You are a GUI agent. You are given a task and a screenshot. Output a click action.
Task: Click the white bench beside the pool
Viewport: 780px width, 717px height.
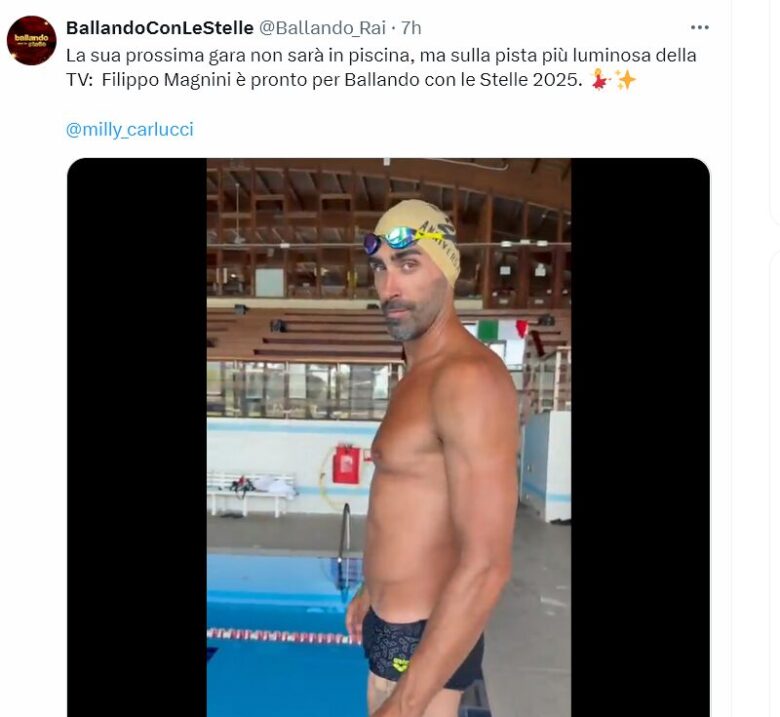click(x=251, y=493)
